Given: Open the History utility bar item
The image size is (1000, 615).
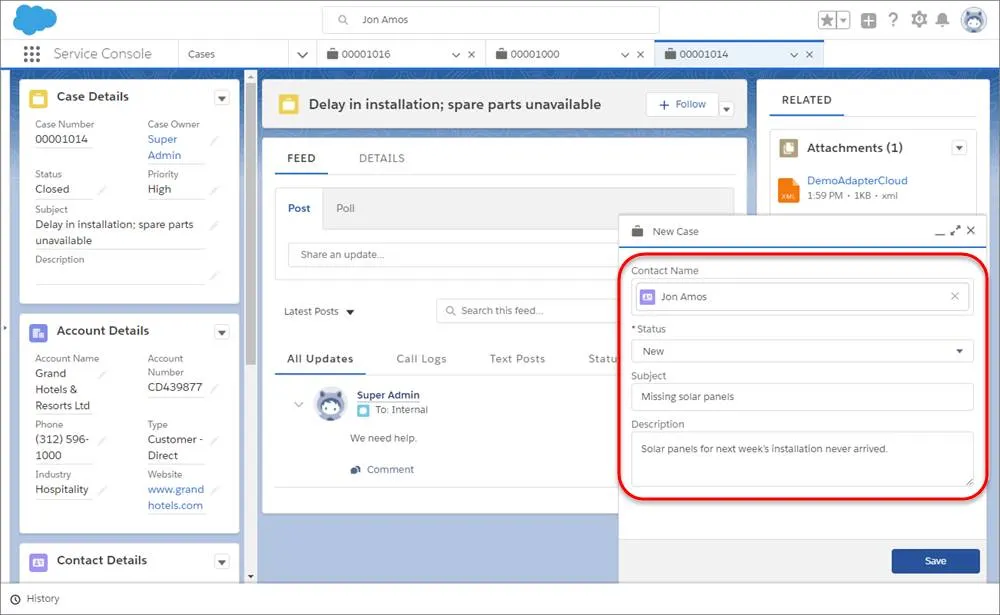Looking at the screenshot, I should click(x=35, y=599).
